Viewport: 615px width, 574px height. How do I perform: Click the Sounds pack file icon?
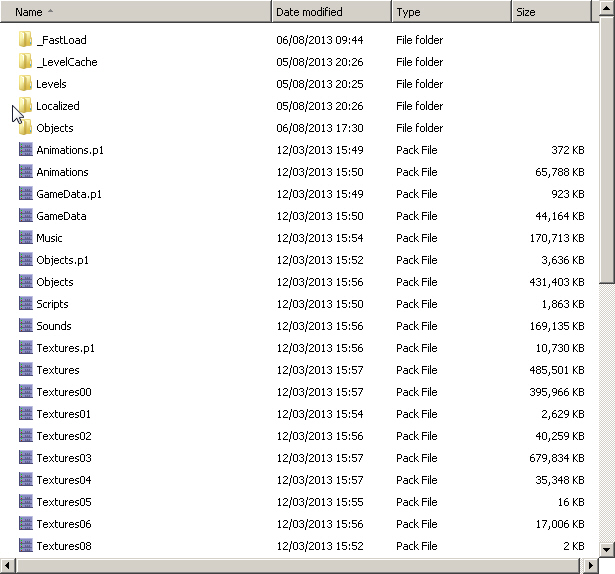point(25,325)
